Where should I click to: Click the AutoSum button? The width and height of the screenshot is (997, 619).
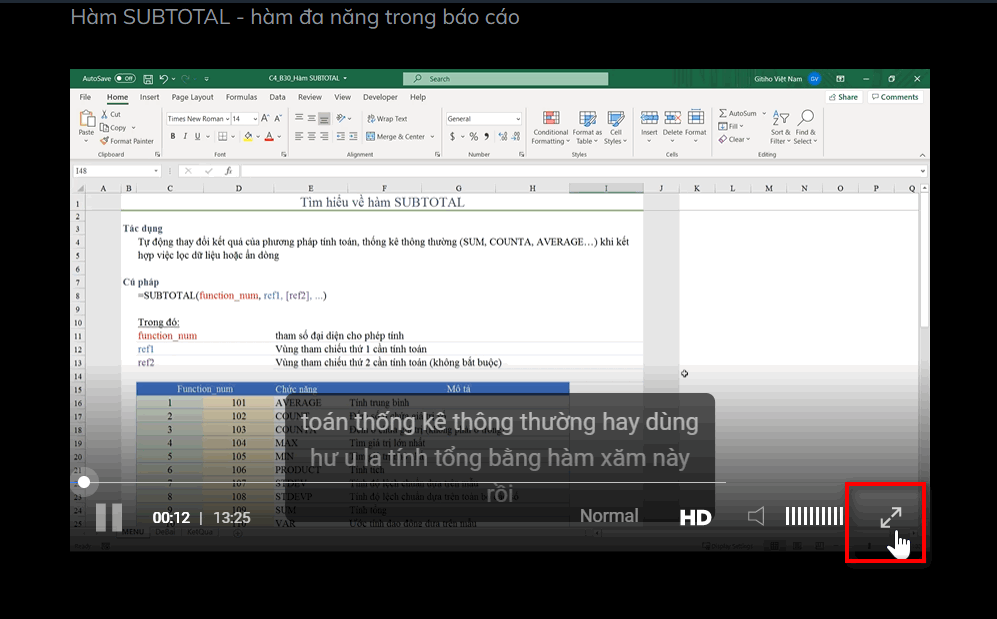(x=738, y=113)
